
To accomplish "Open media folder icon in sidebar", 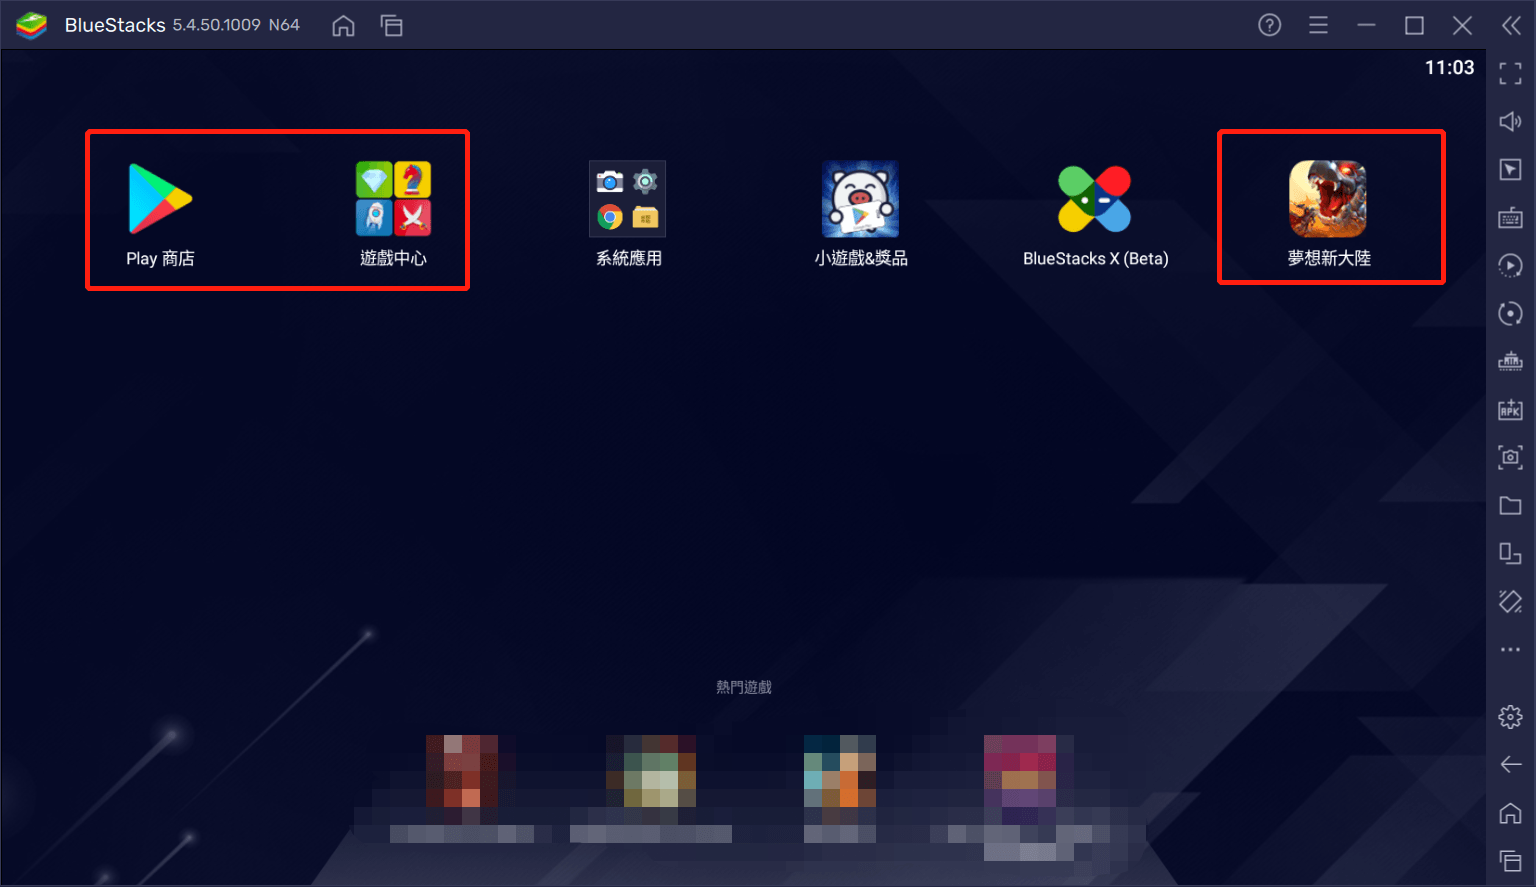I will pyautogui.click(x=1510, y=505).
